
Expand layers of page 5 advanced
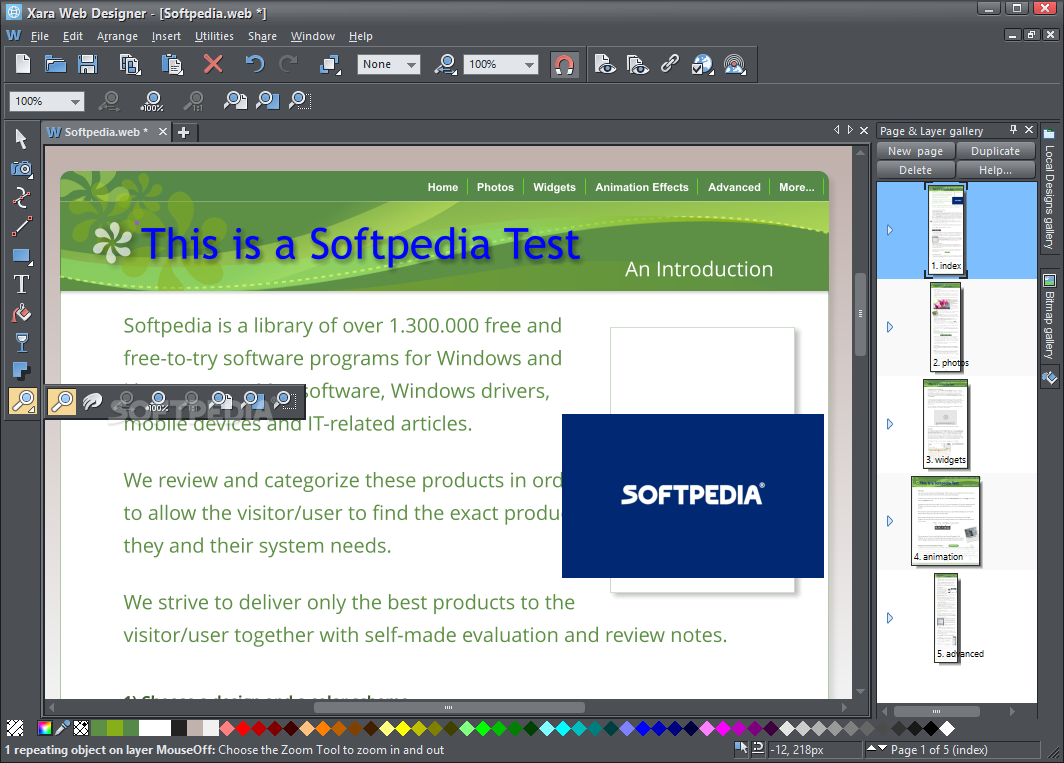(890, 618)
